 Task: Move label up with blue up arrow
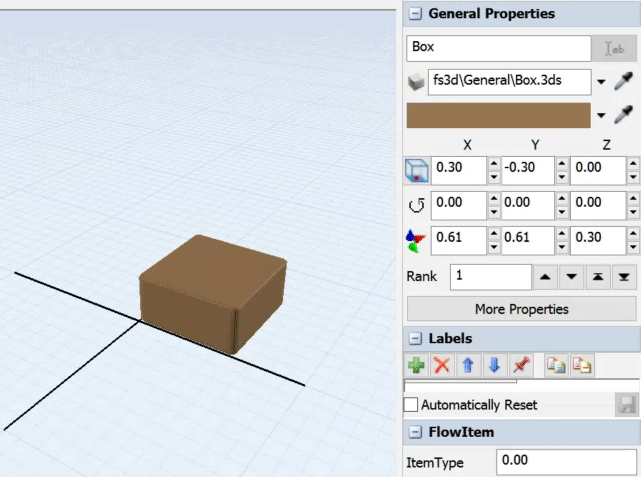(x=468, y=366)
